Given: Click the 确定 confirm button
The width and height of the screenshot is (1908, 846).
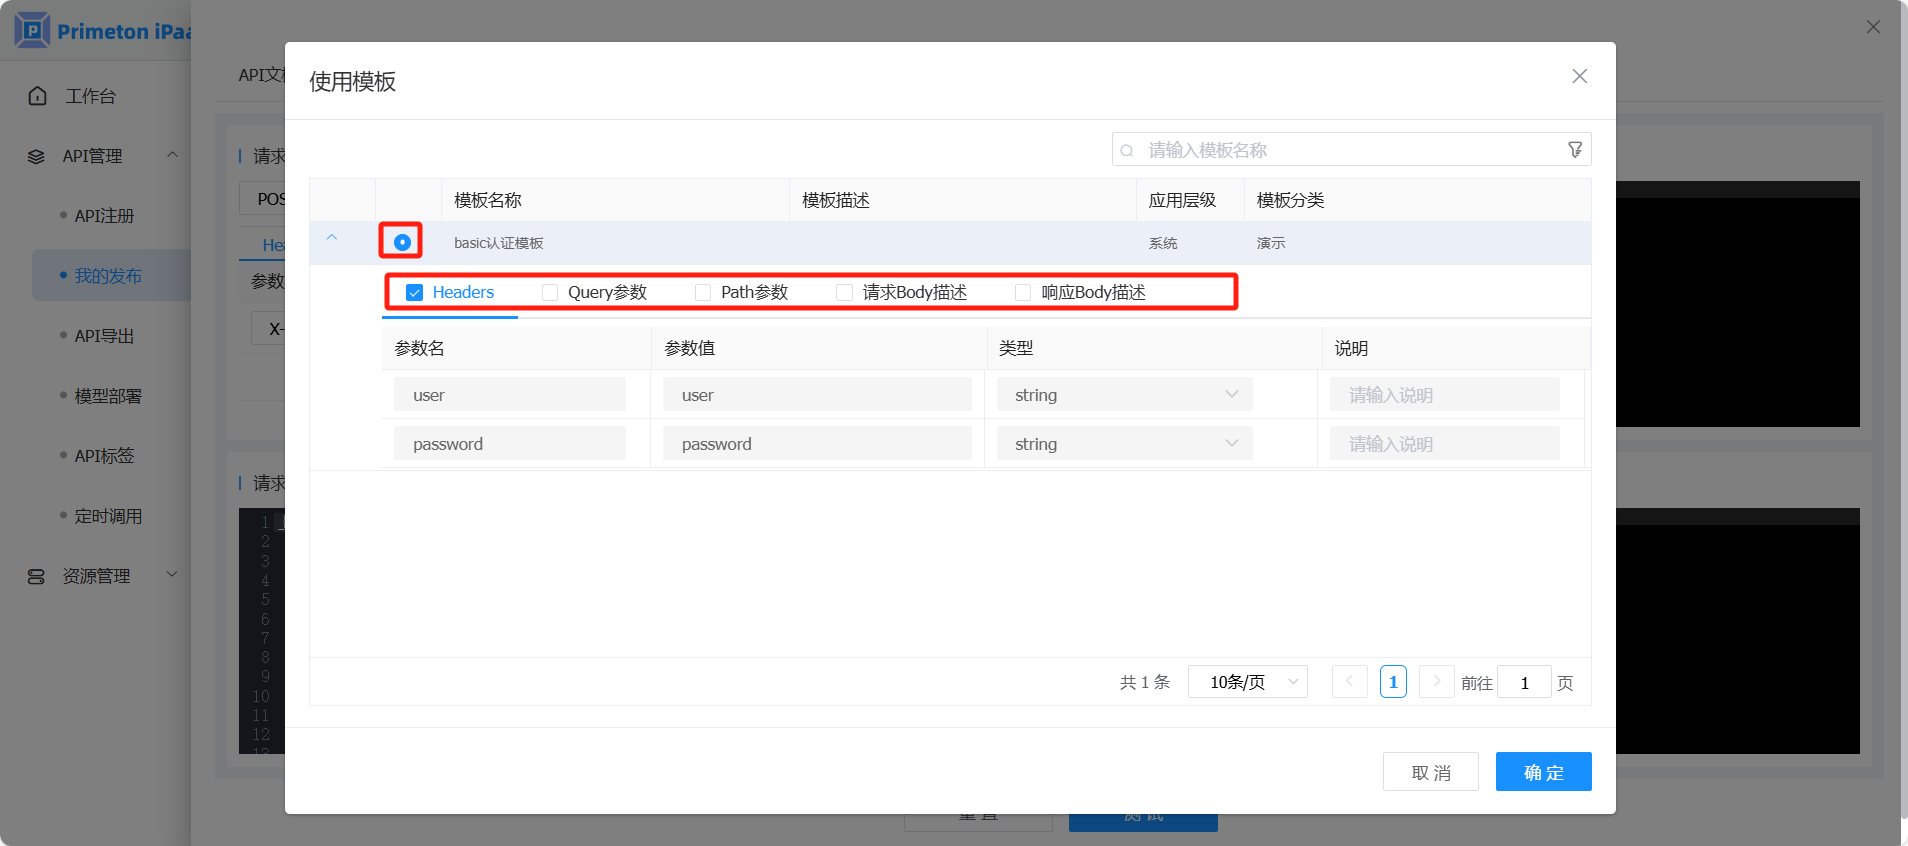Looking at the screenshot, I should click(x=1543, y=772).
